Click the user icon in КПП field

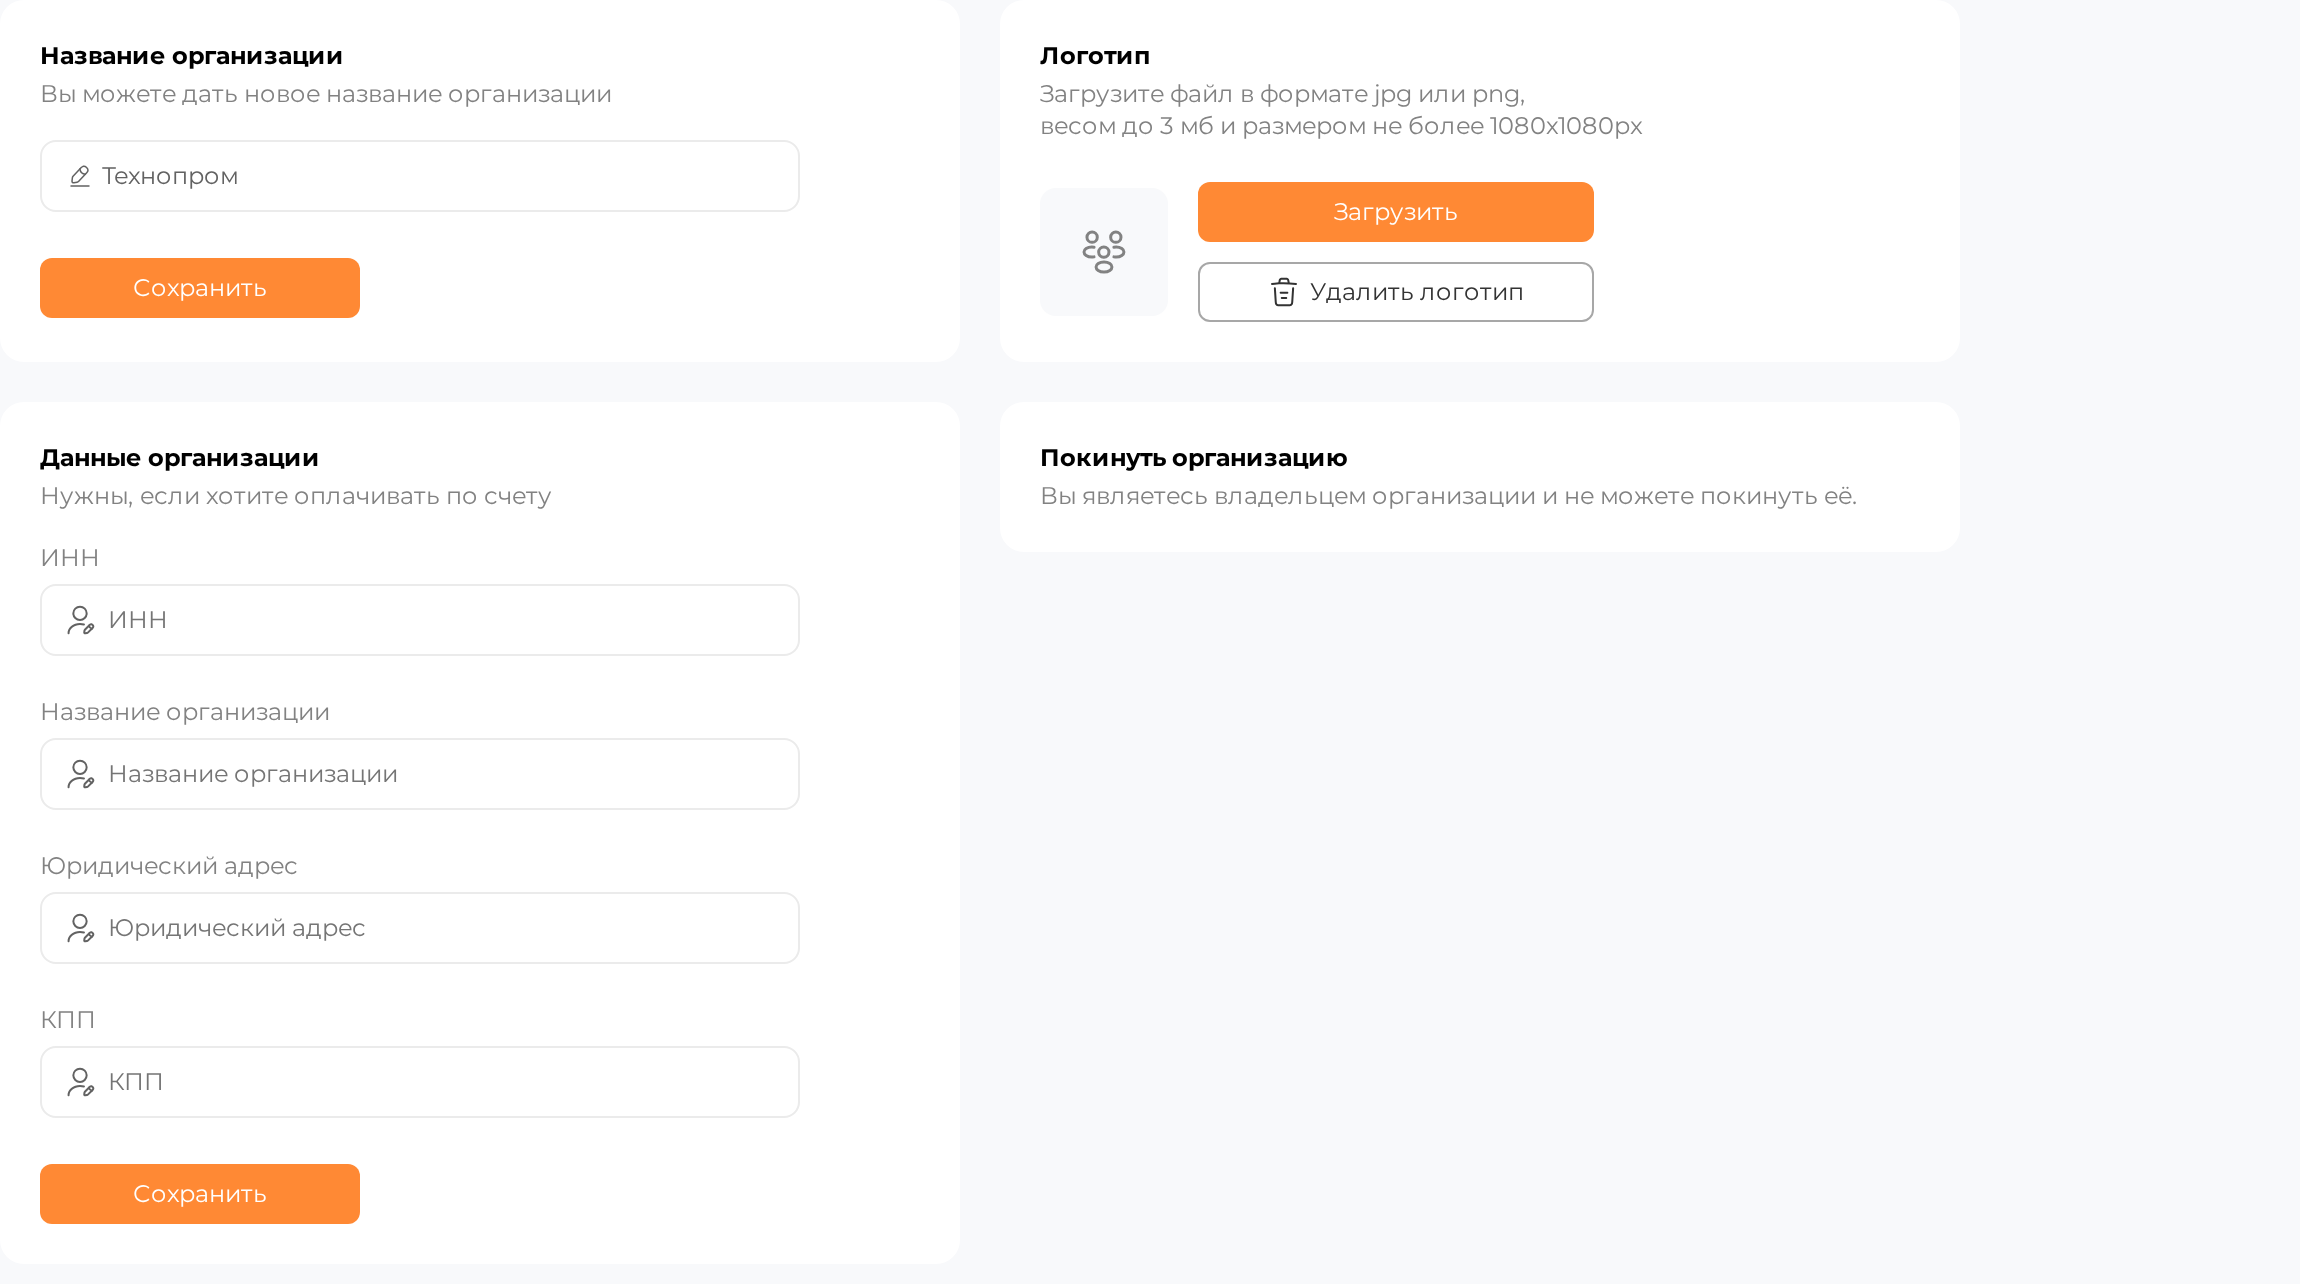click(x=81, y=1082)
